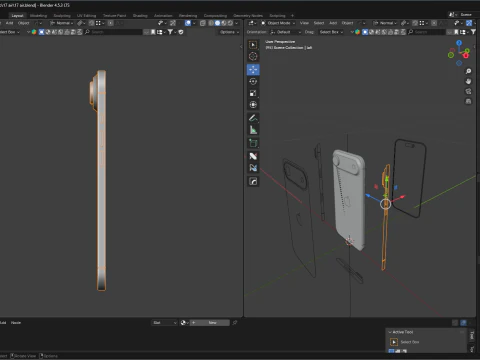
Task: Click the filter funnel icon in left viewport header
Action: pyautogui.click(x=170, y=32)
